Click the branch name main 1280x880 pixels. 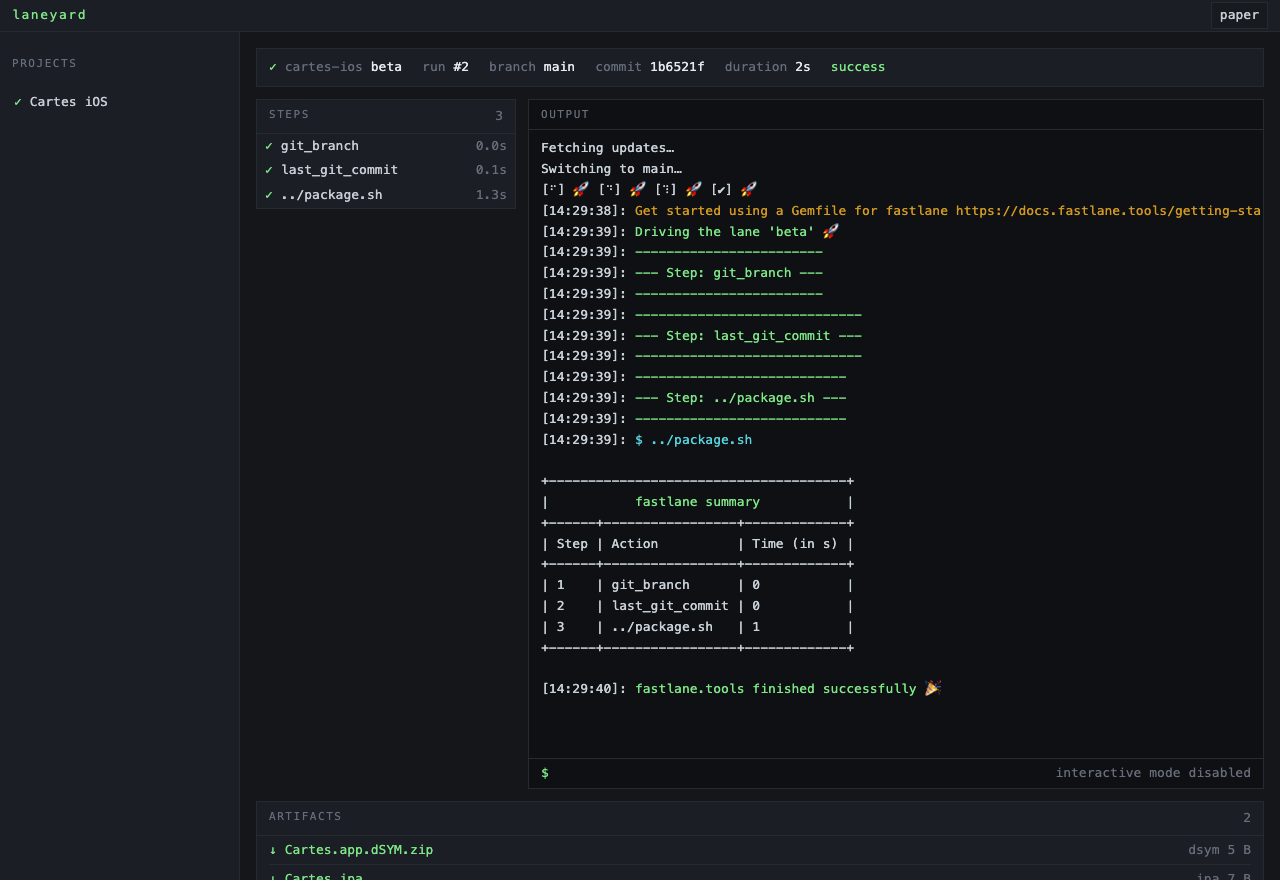coord(559,67)
